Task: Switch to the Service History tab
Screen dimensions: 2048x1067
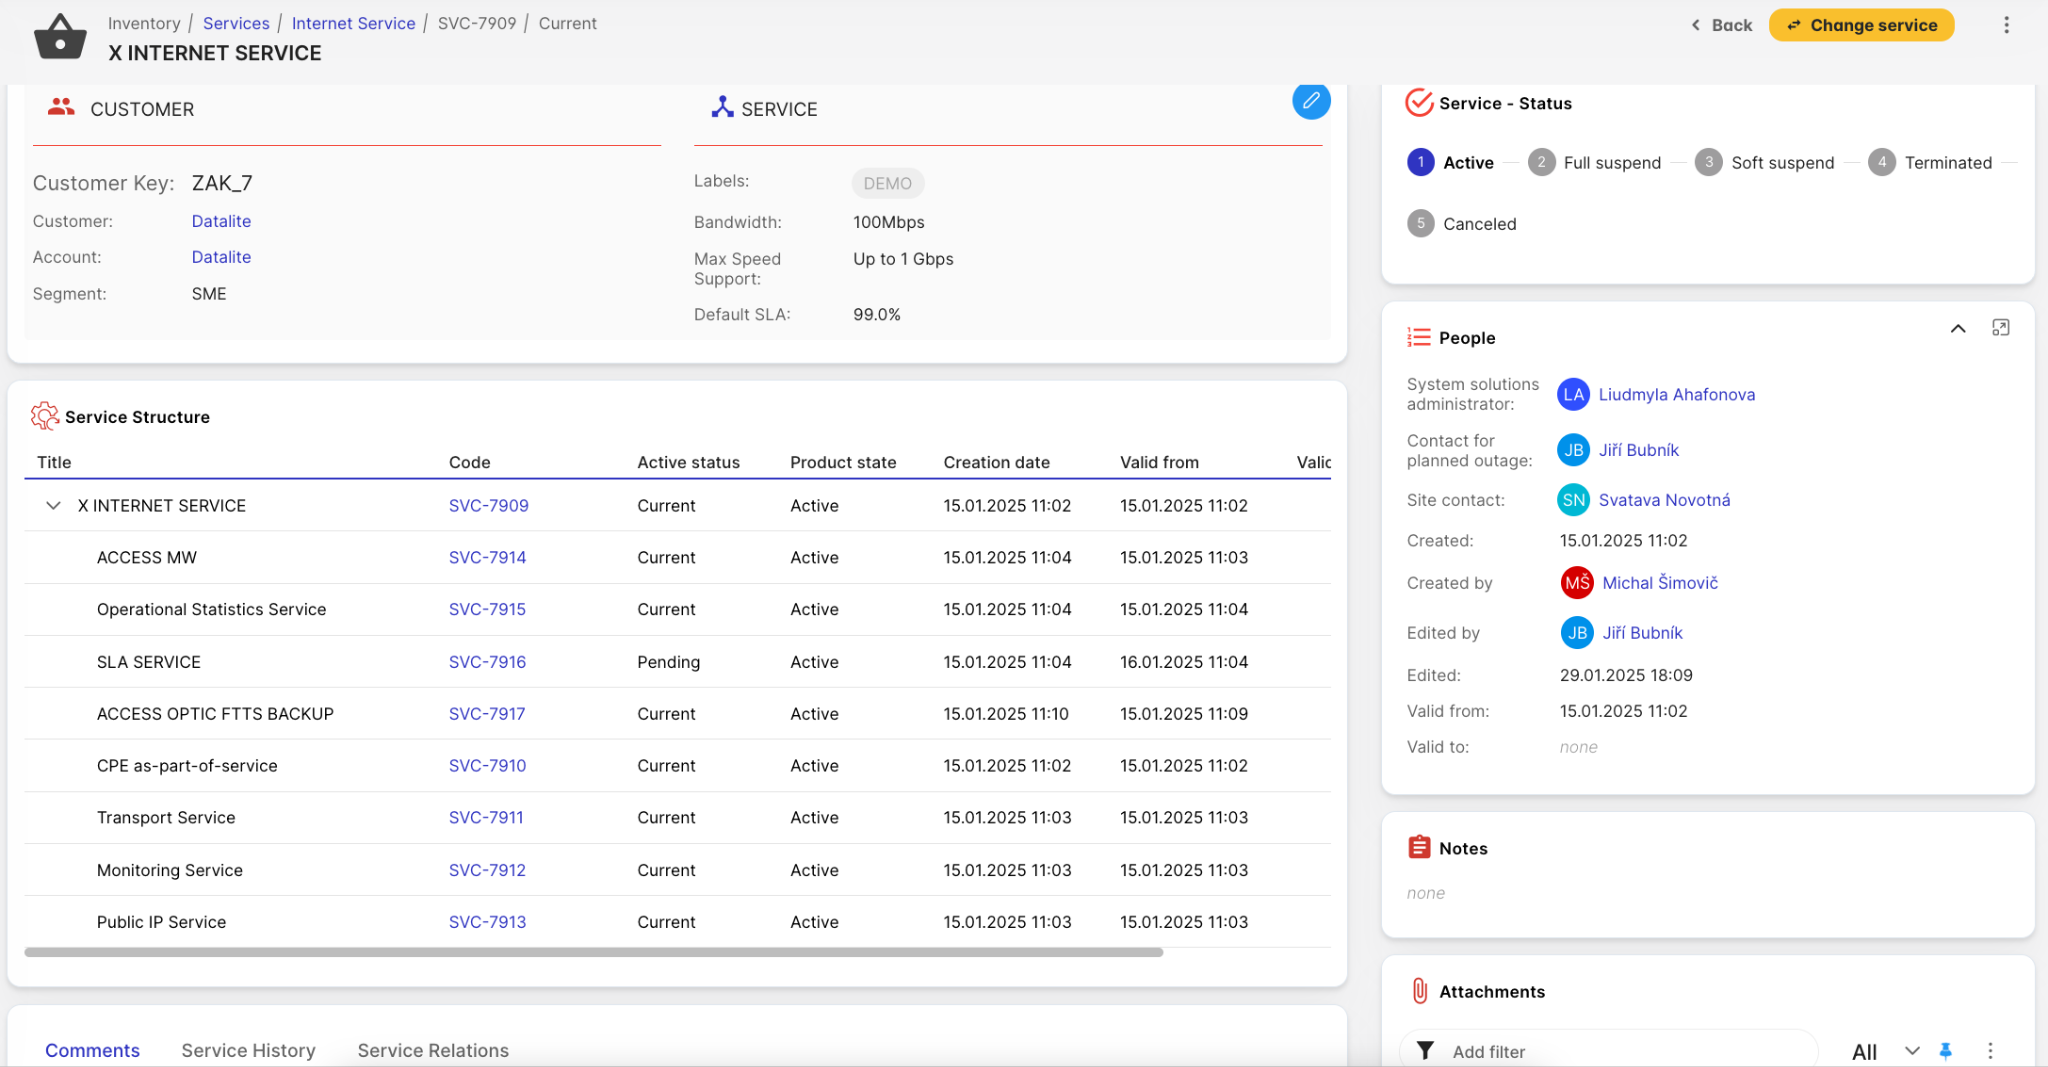Action: (x=248, y=1050)
